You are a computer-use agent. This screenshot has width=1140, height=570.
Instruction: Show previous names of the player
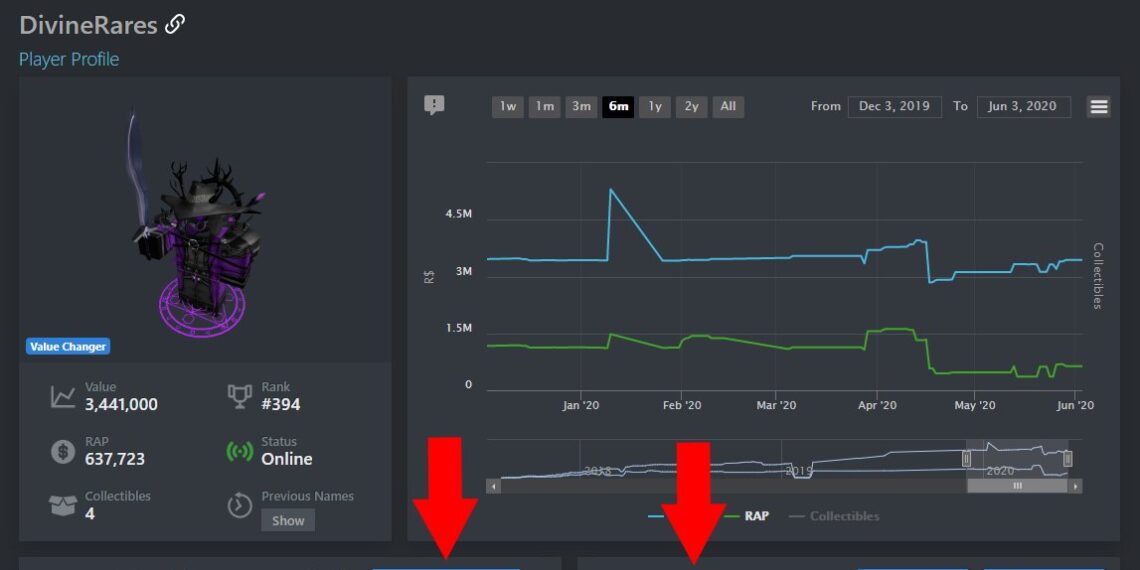pos(288,520)
